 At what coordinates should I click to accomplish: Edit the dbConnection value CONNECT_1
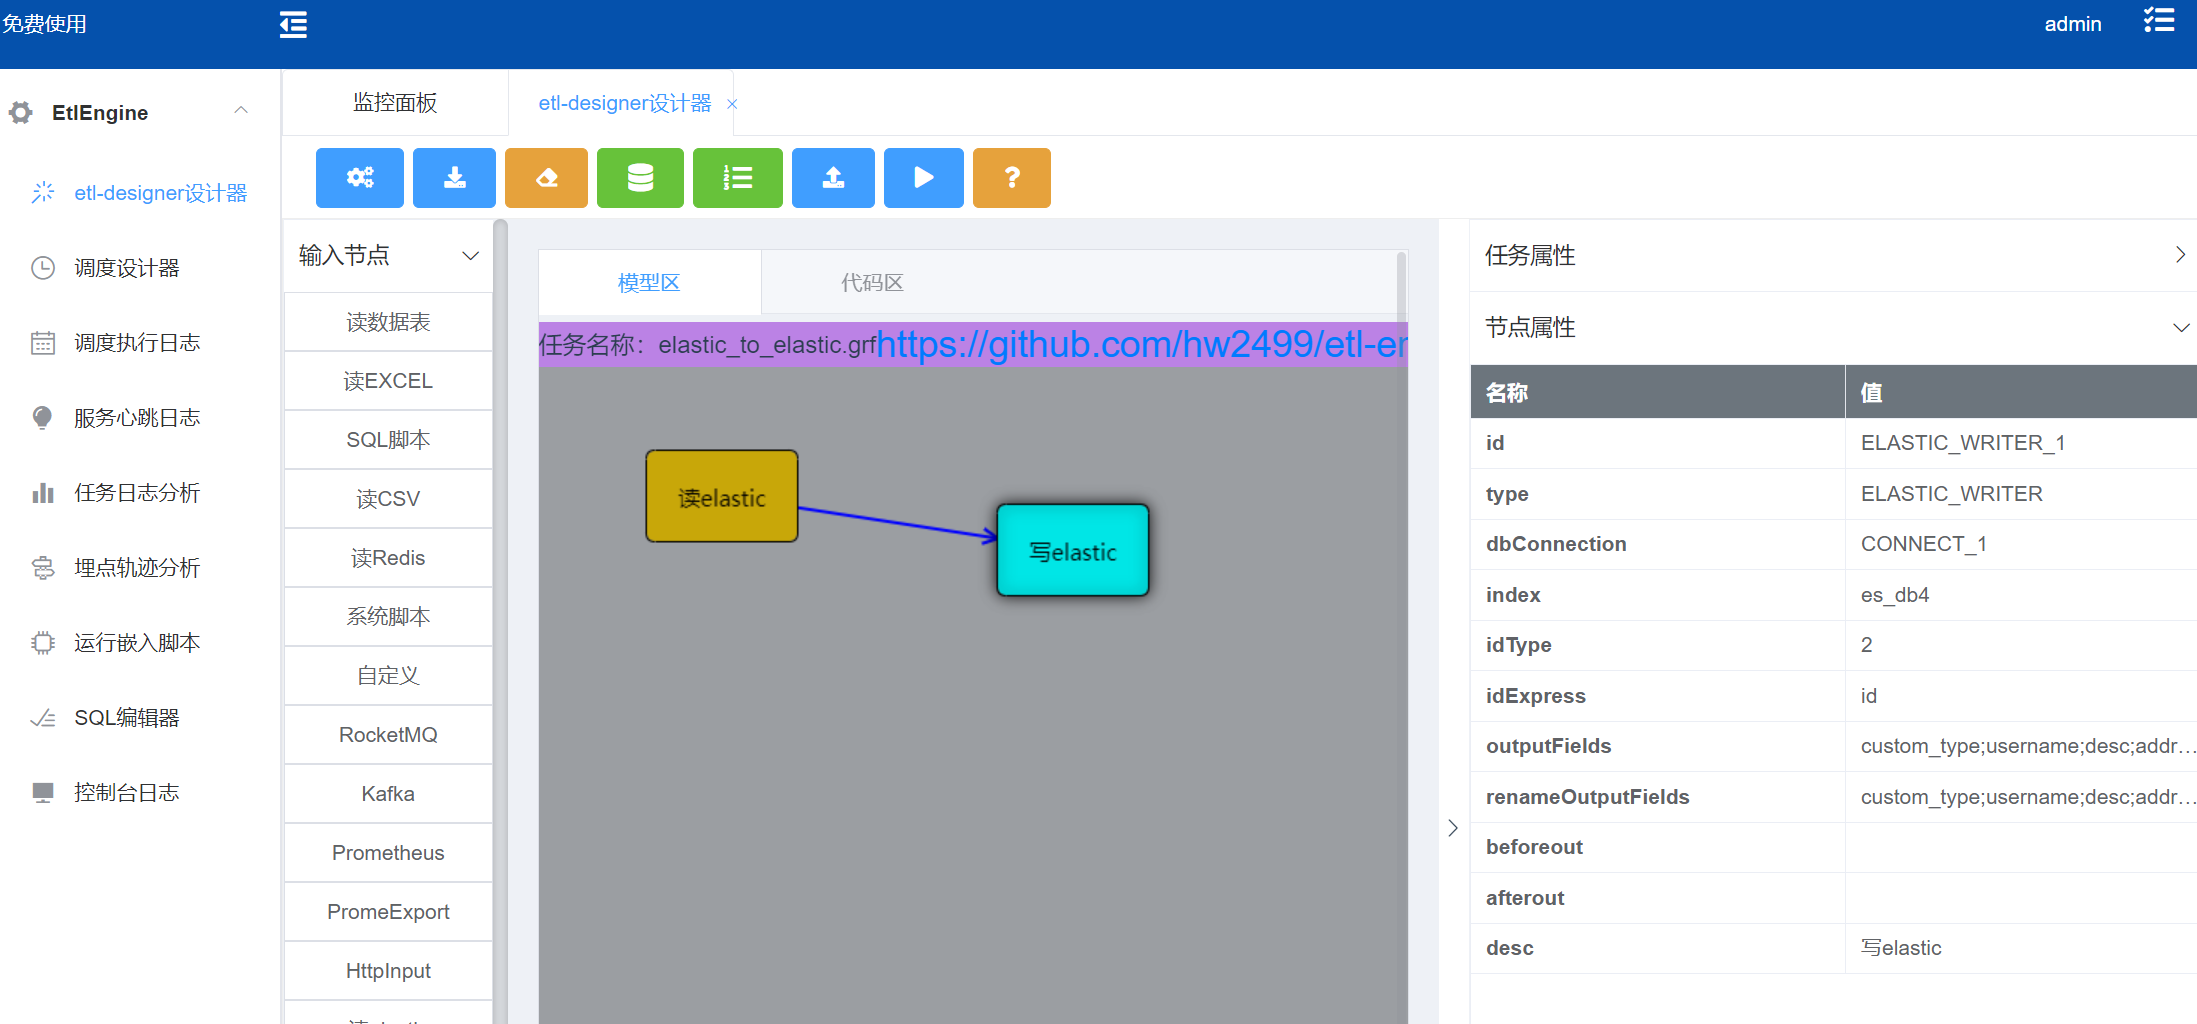[x=2021, y=544]
